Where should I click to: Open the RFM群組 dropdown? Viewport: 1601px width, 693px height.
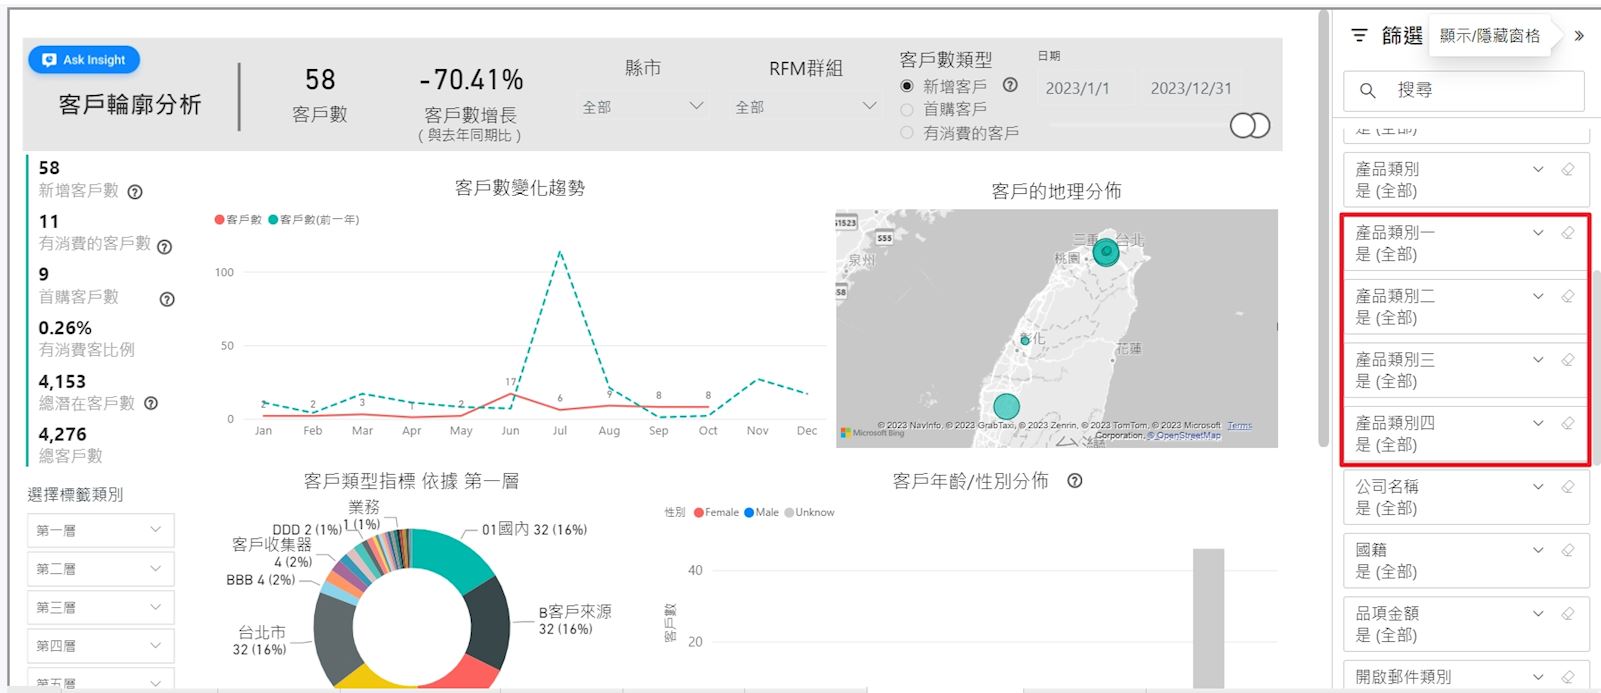tap(805, 106)
